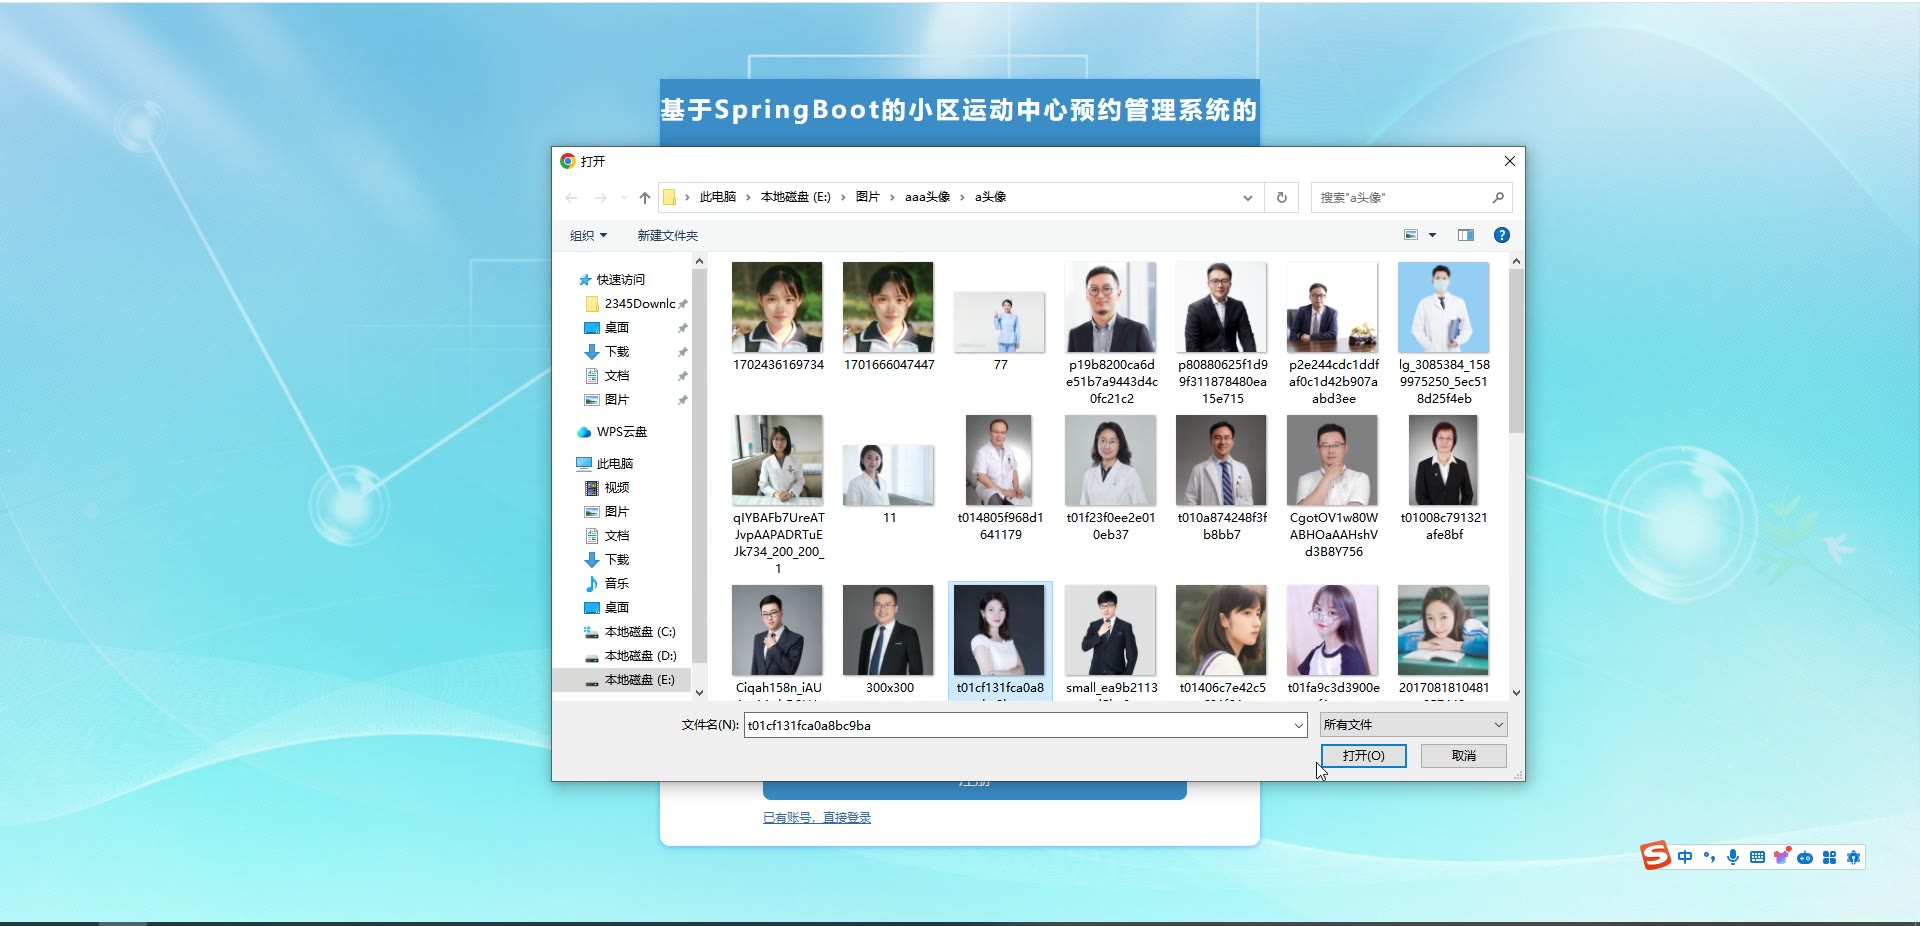The height and width of the screenshot is (926, 1920).
Task: Click the 取消 button
Action: point(1463,756)
